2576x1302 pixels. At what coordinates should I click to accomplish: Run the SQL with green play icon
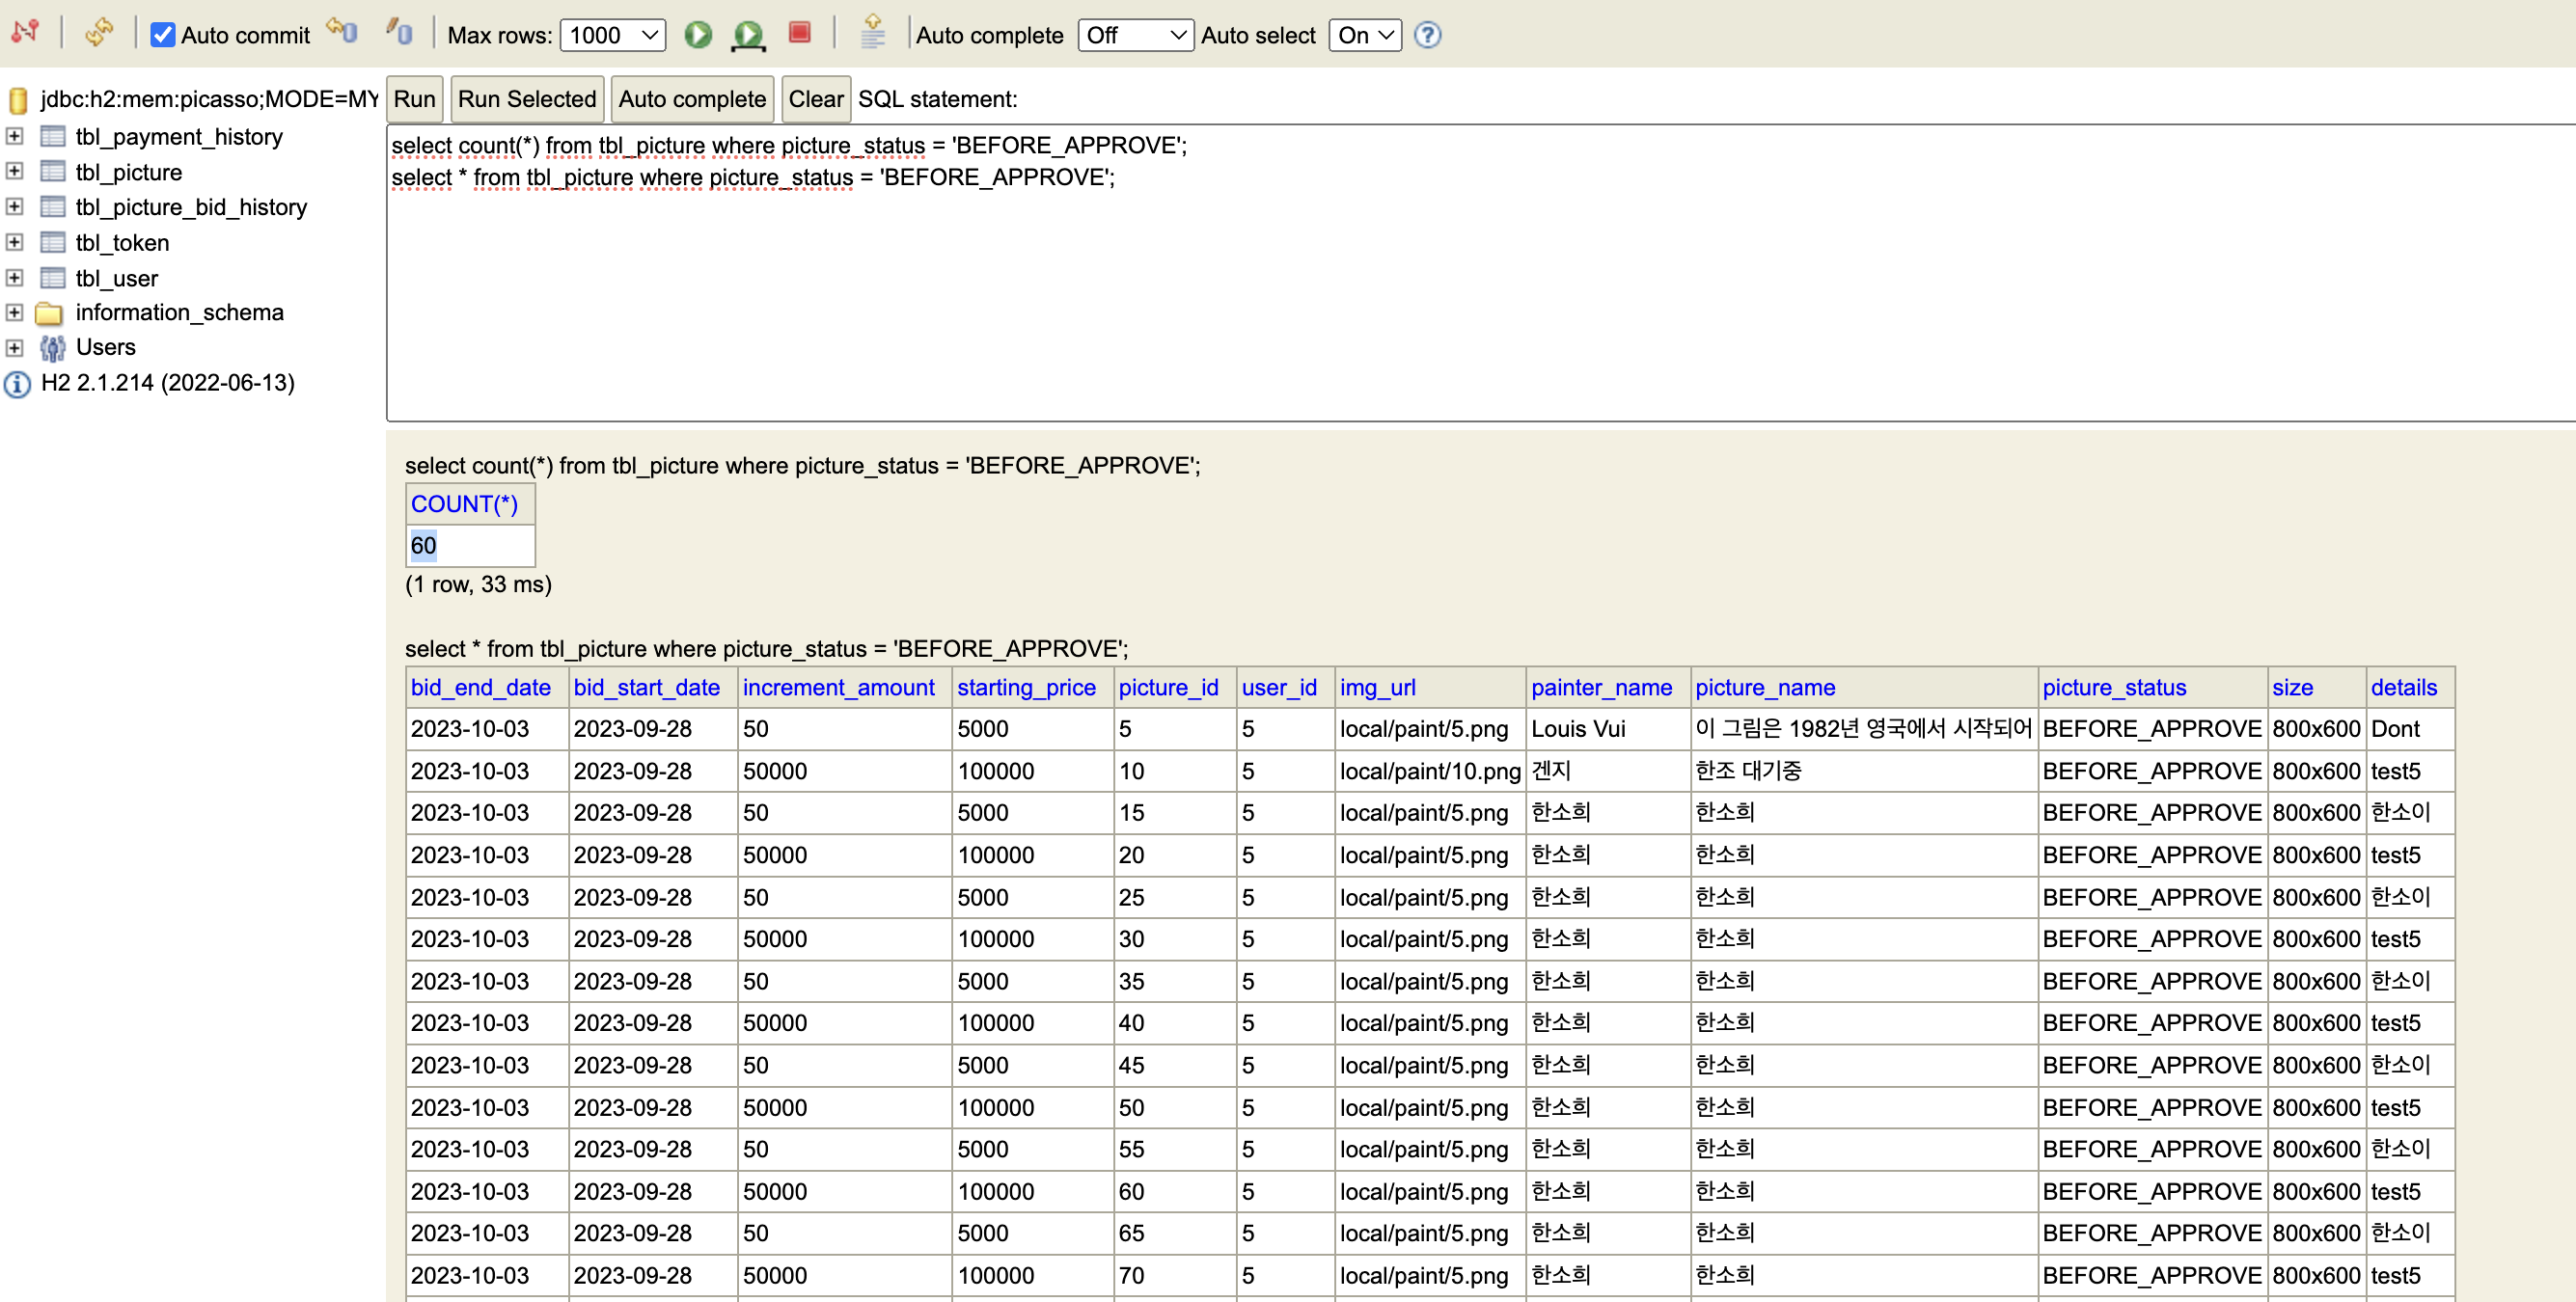pos(697,35)
